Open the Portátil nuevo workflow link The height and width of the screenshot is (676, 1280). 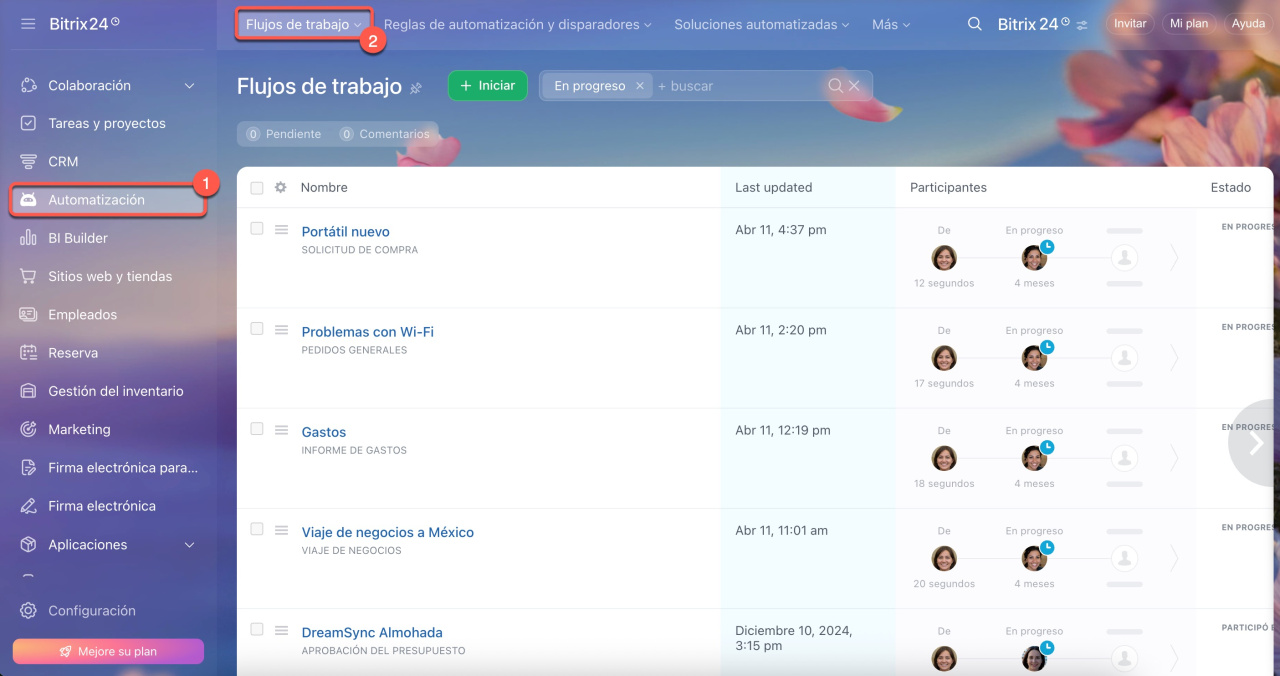tap(346, 232)
